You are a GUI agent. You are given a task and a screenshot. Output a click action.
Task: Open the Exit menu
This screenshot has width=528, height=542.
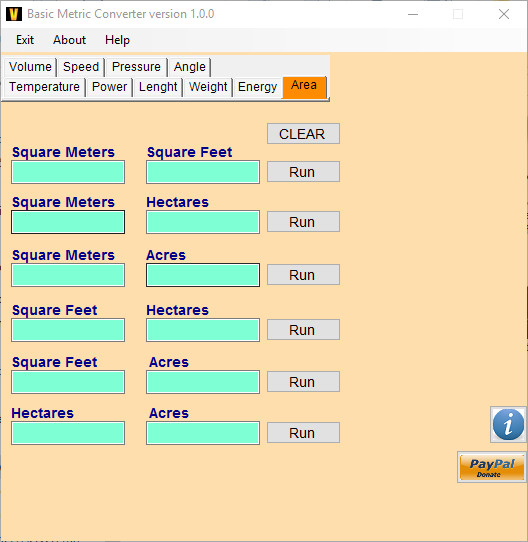[x=25, y=40]
